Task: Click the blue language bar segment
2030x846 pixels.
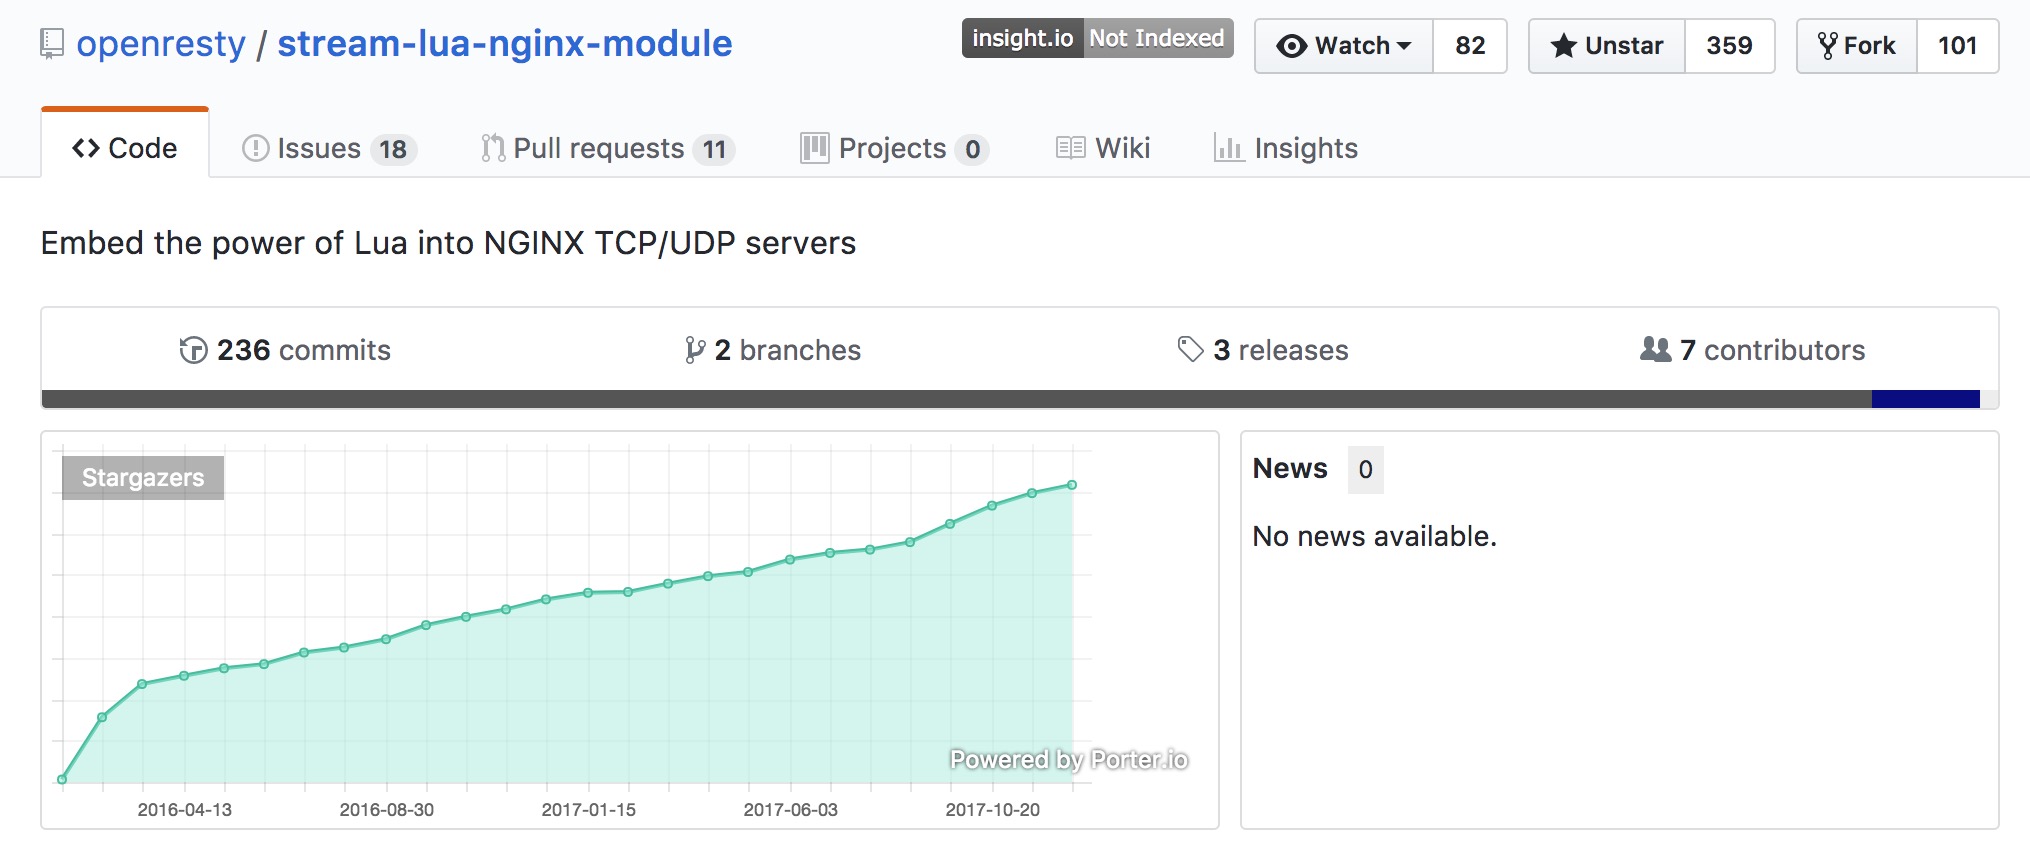Action: tap(1925, 399)
